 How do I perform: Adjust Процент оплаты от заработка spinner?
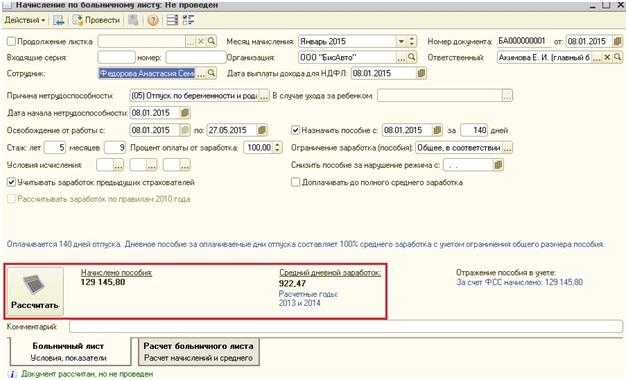(x=278, y=148)
